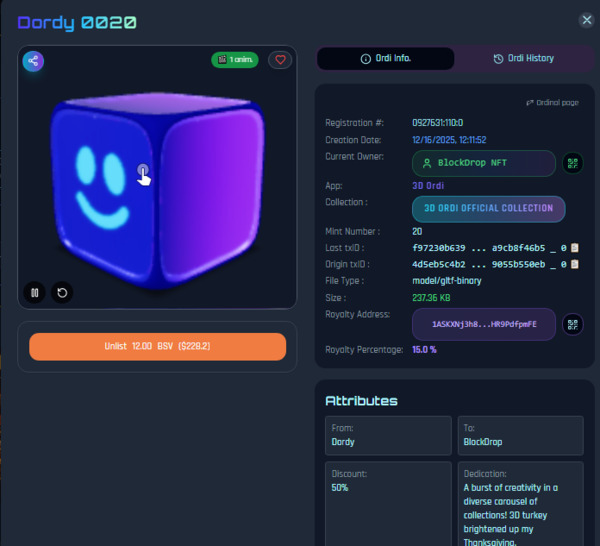Click the Attributes heading
600x546 pixels.
(x=361, y=401)
